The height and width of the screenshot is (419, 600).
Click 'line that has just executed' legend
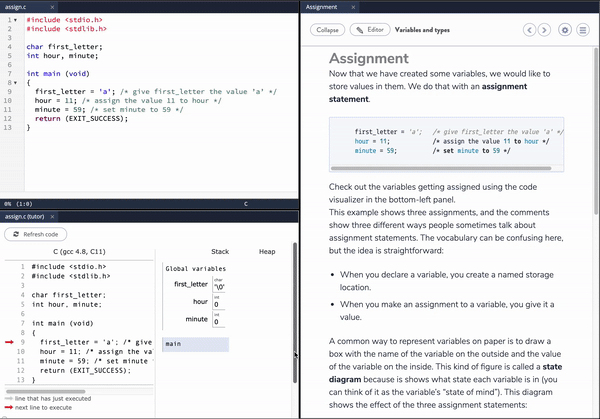53,398
